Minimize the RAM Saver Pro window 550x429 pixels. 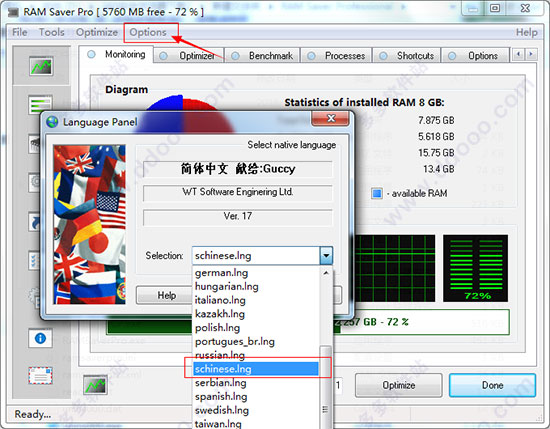[472, 8]
